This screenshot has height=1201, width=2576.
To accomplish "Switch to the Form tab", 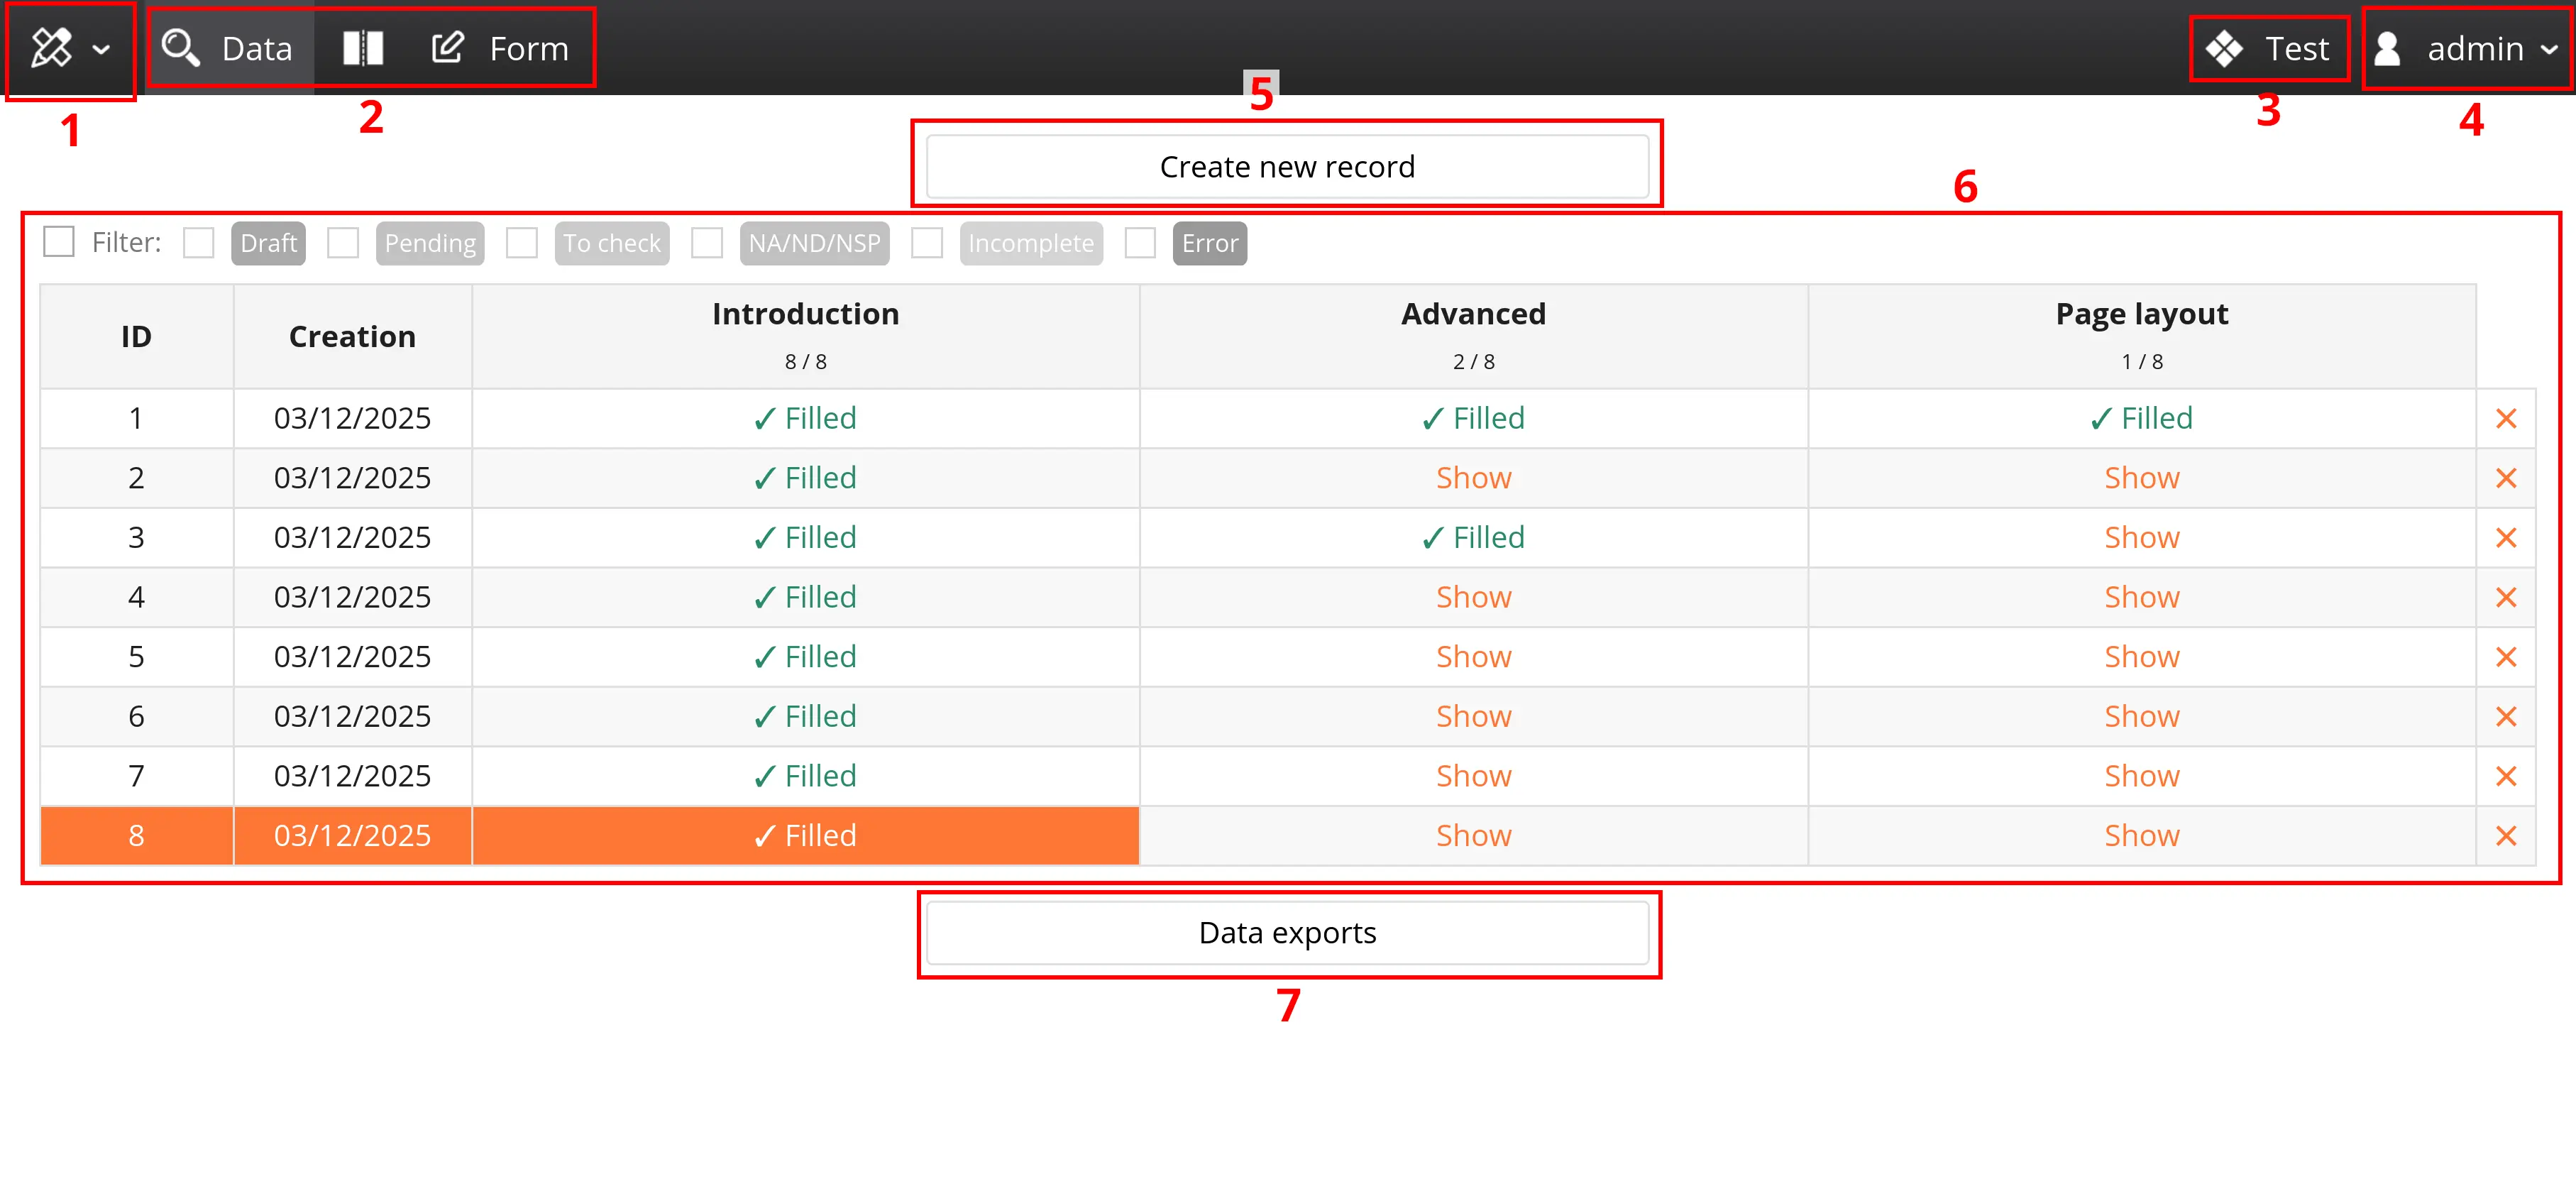I will point(528,48).
